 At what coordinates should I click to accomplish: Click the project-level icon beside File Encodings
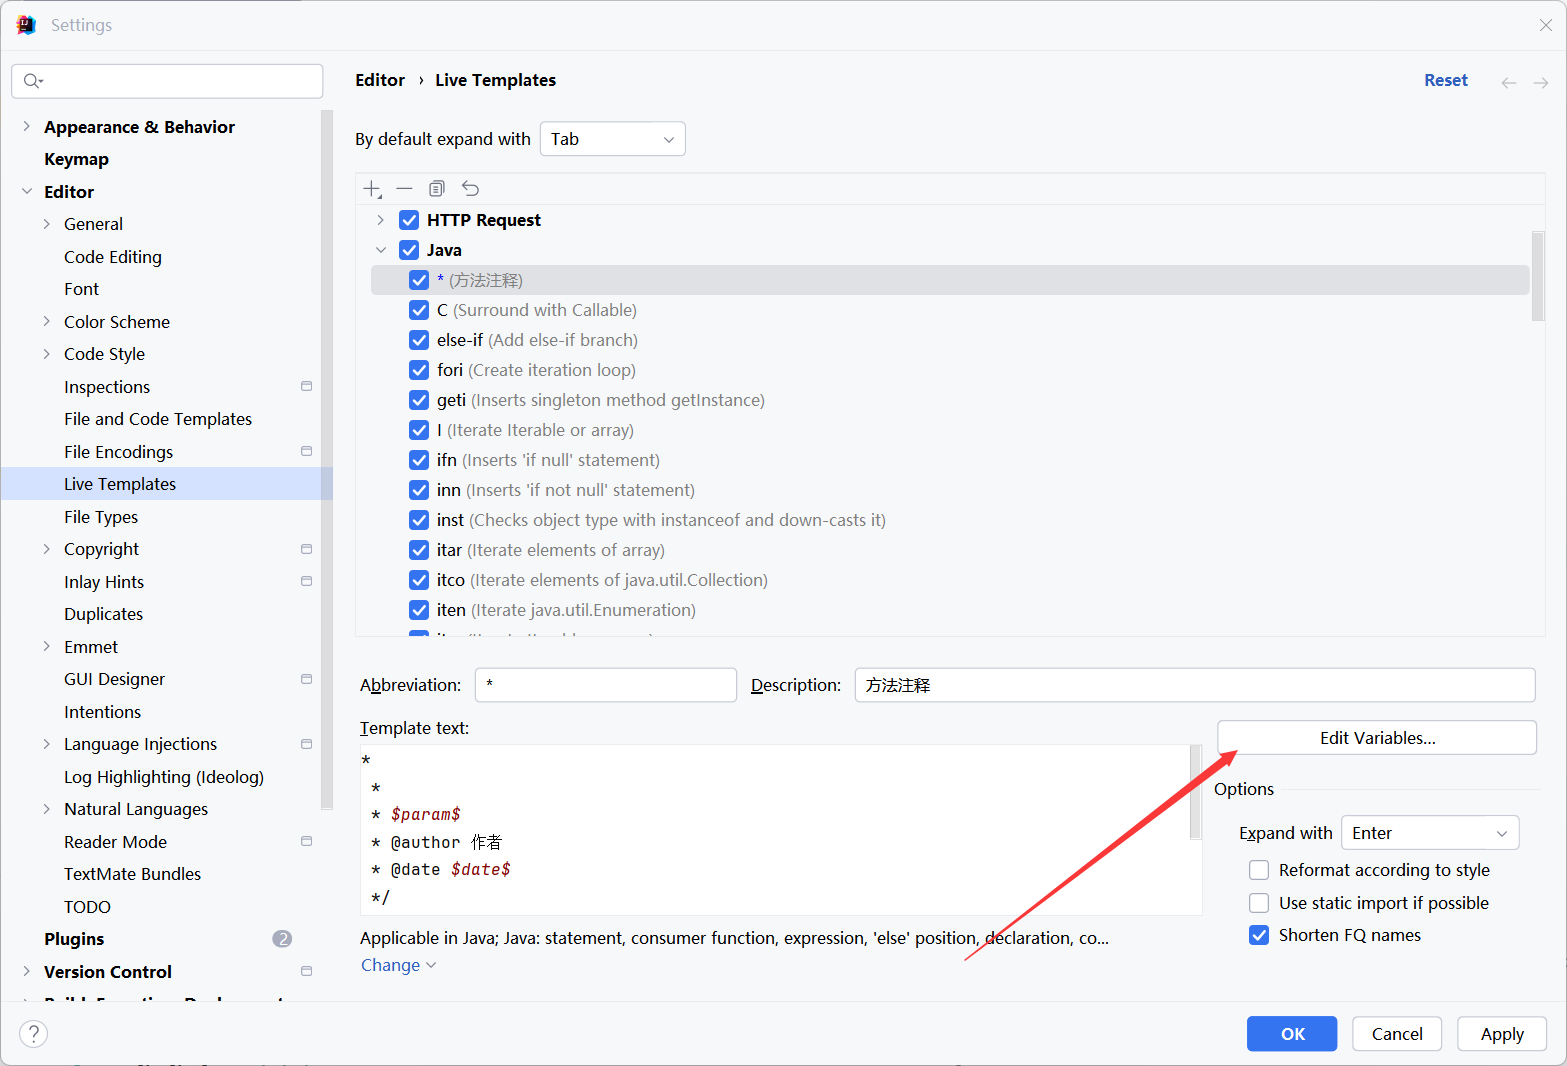(306, 451)
